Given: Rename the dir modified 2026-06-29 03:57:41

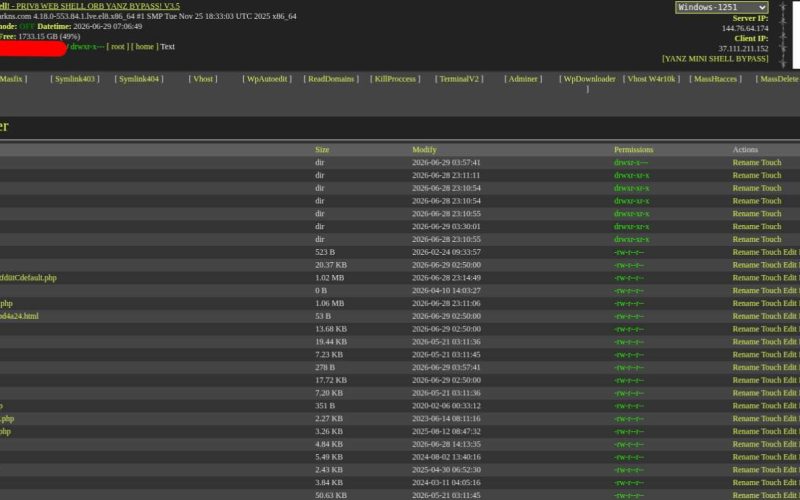Looking at the screenshot, I should (x=745, y=163).
